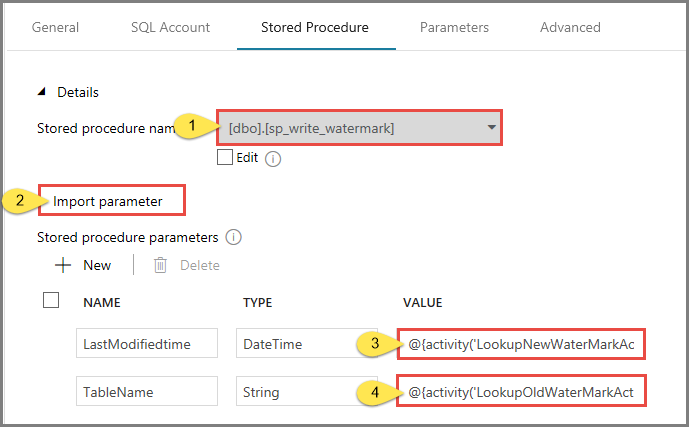Click the LastModifiedtime name field

[x=147, y=343]
